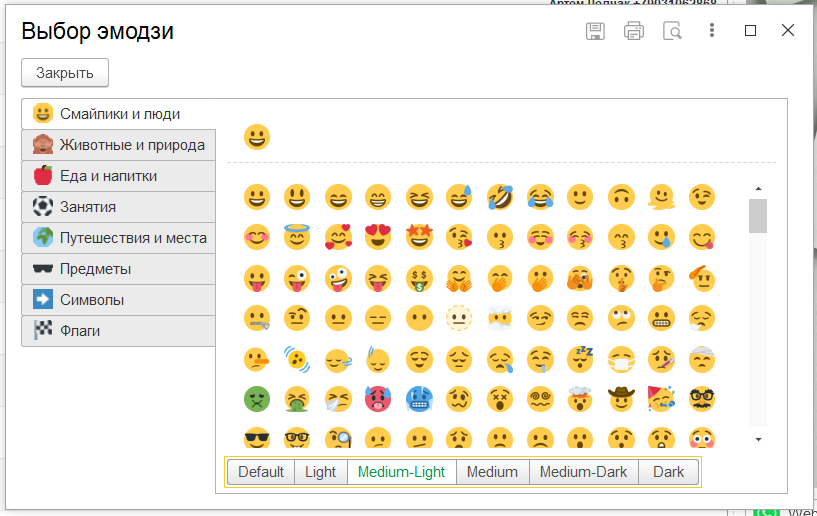This screenshot has height=516, width=817.
Task: Switch to Еда и напитки category
Action: (118, 176)
